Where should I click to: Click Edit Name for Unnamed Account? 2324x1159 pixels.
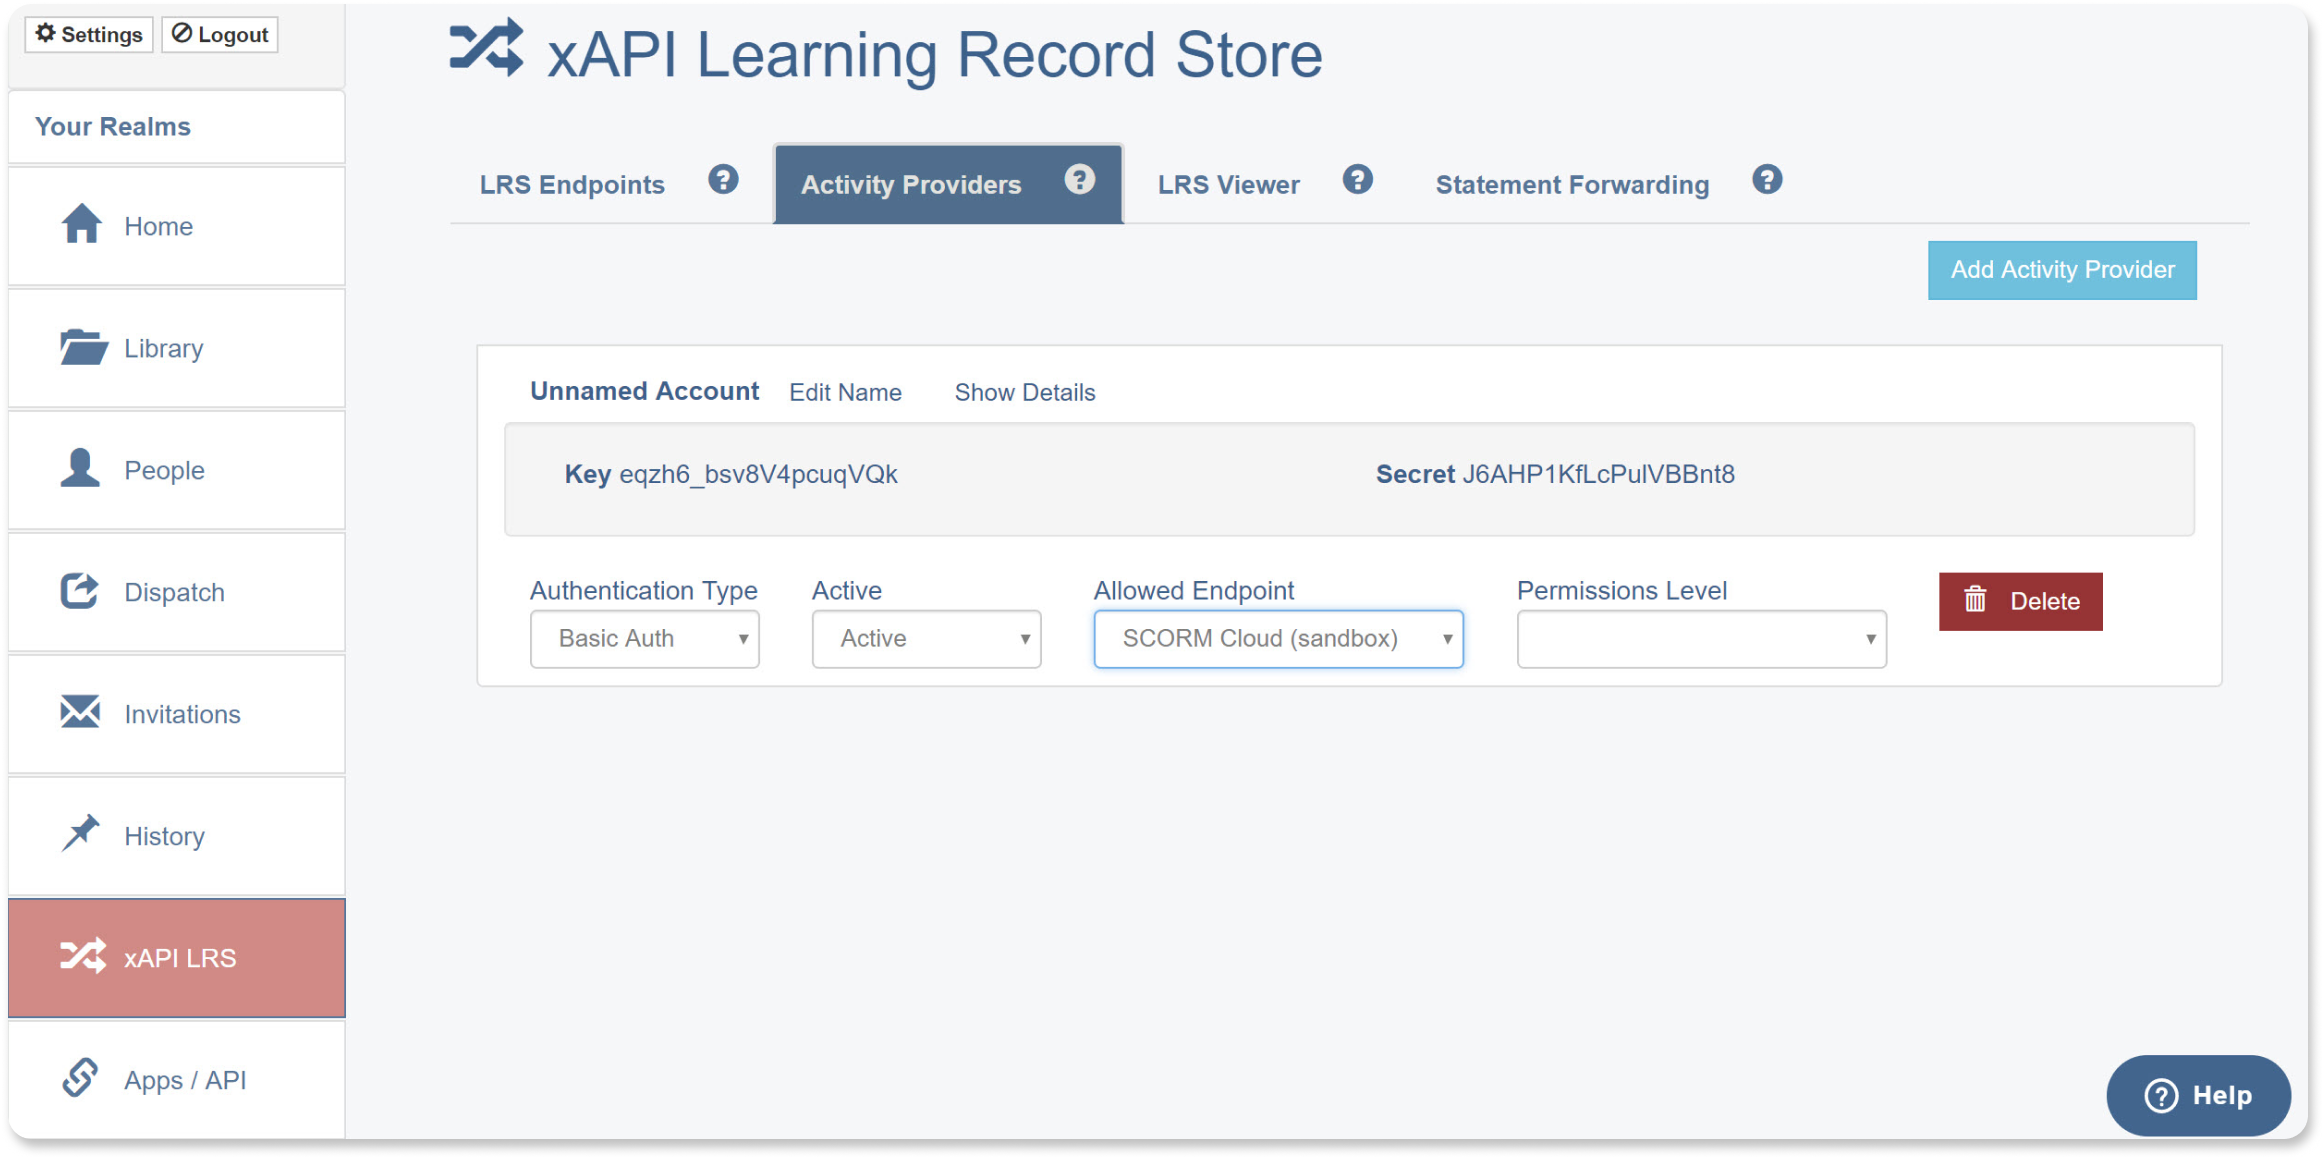click(845, 392)
